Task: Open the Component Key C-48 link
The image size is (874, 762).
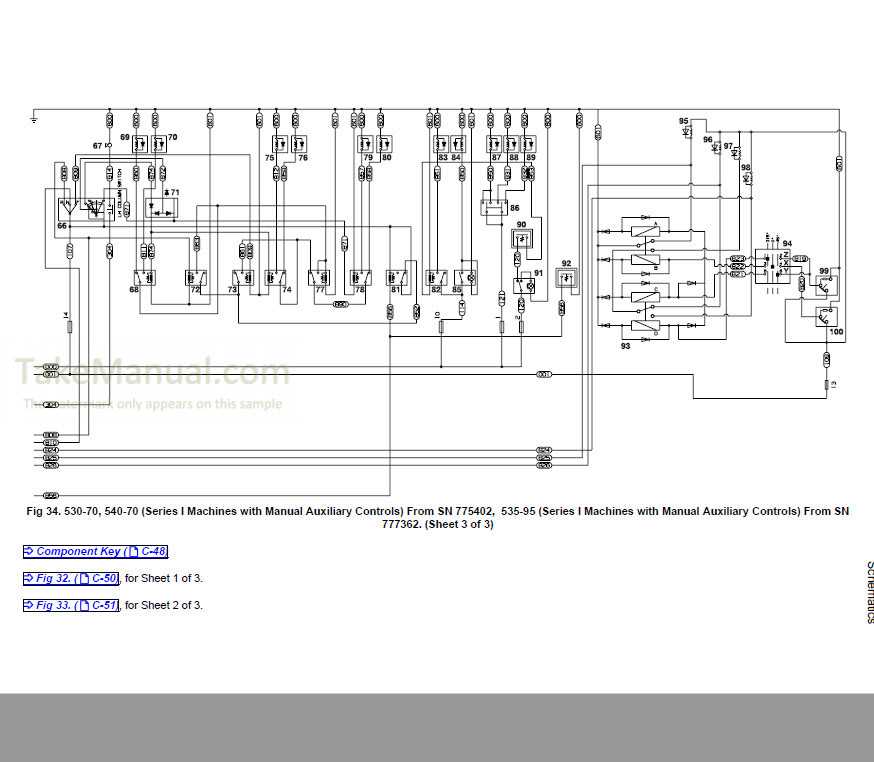Action: coord(95,551)
